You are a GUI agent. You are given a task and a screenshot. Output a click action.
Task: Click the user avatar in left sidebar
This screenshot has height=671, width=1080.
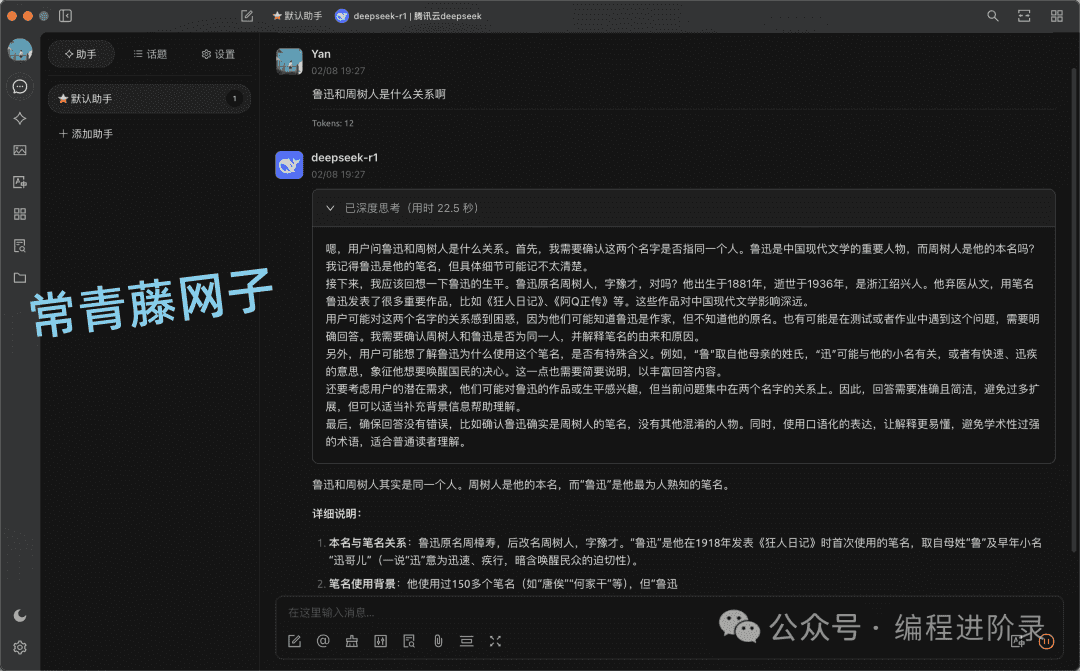point(20,50)
